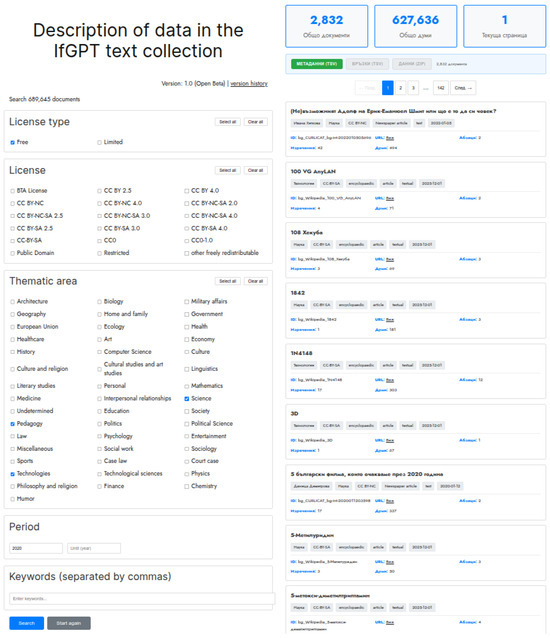Image resolution: width=550 pixels, height=638 pixels.
Task: Go to results page 3
Action: tap(413, 88)
